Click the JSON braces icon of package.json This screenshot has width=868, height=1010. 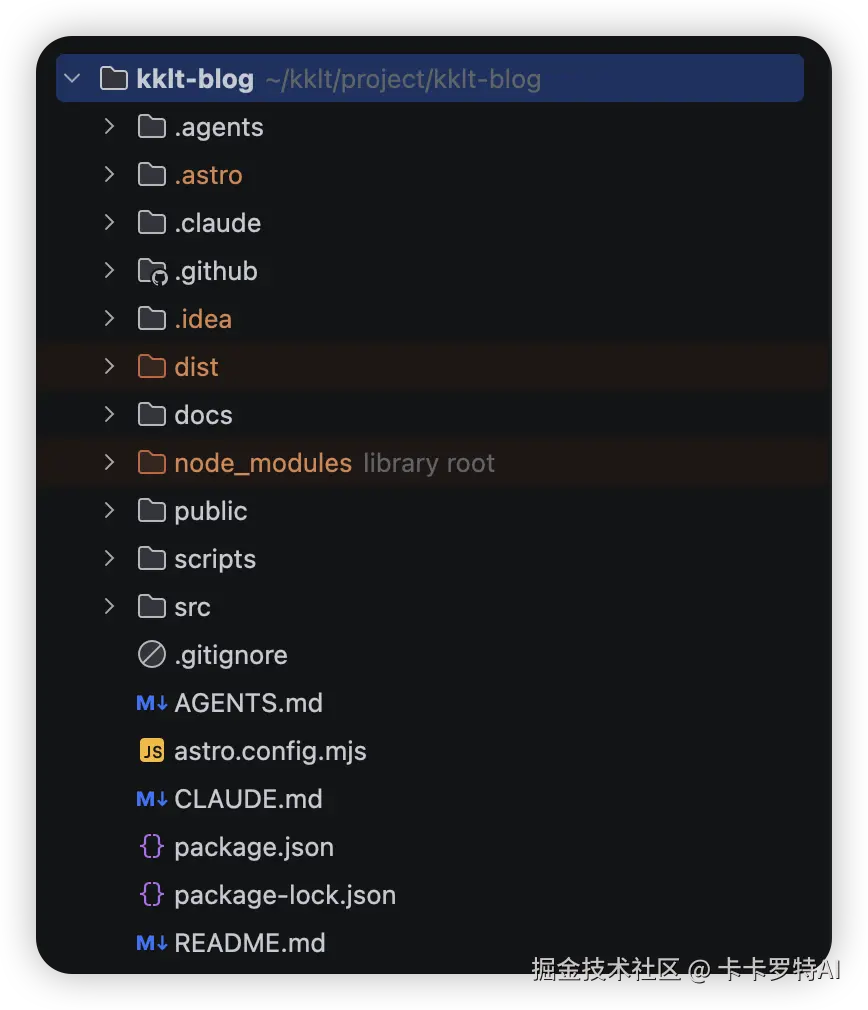tap(152, 846)
